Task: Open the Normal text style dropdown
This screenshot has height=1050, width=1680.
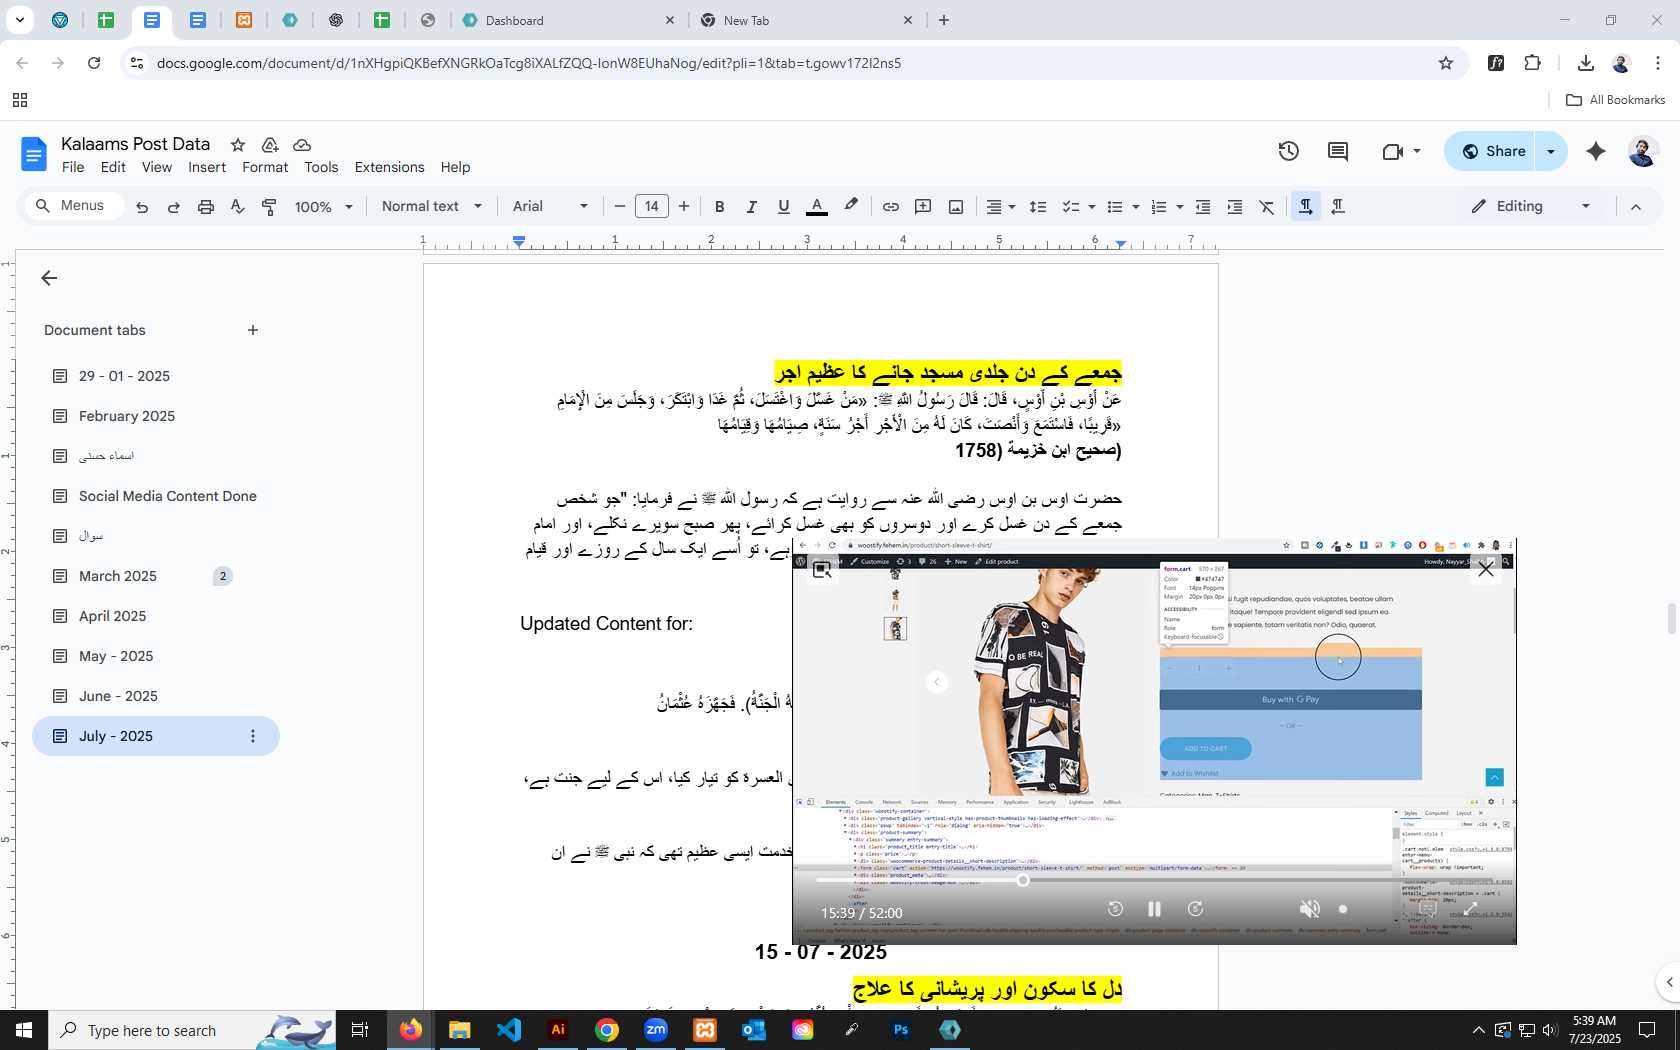Action: point(432,207)
